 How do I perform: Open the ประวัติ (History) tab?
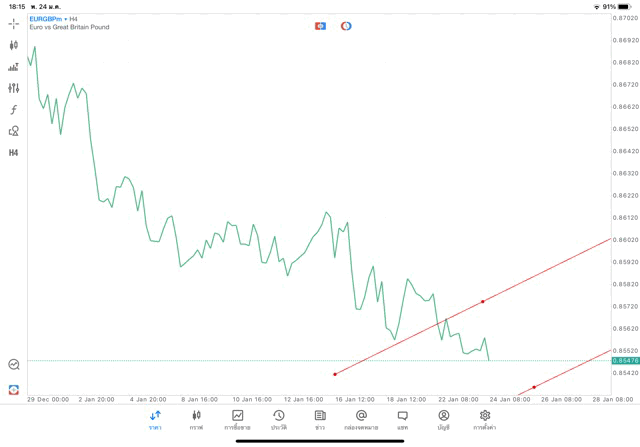[279, 420]
